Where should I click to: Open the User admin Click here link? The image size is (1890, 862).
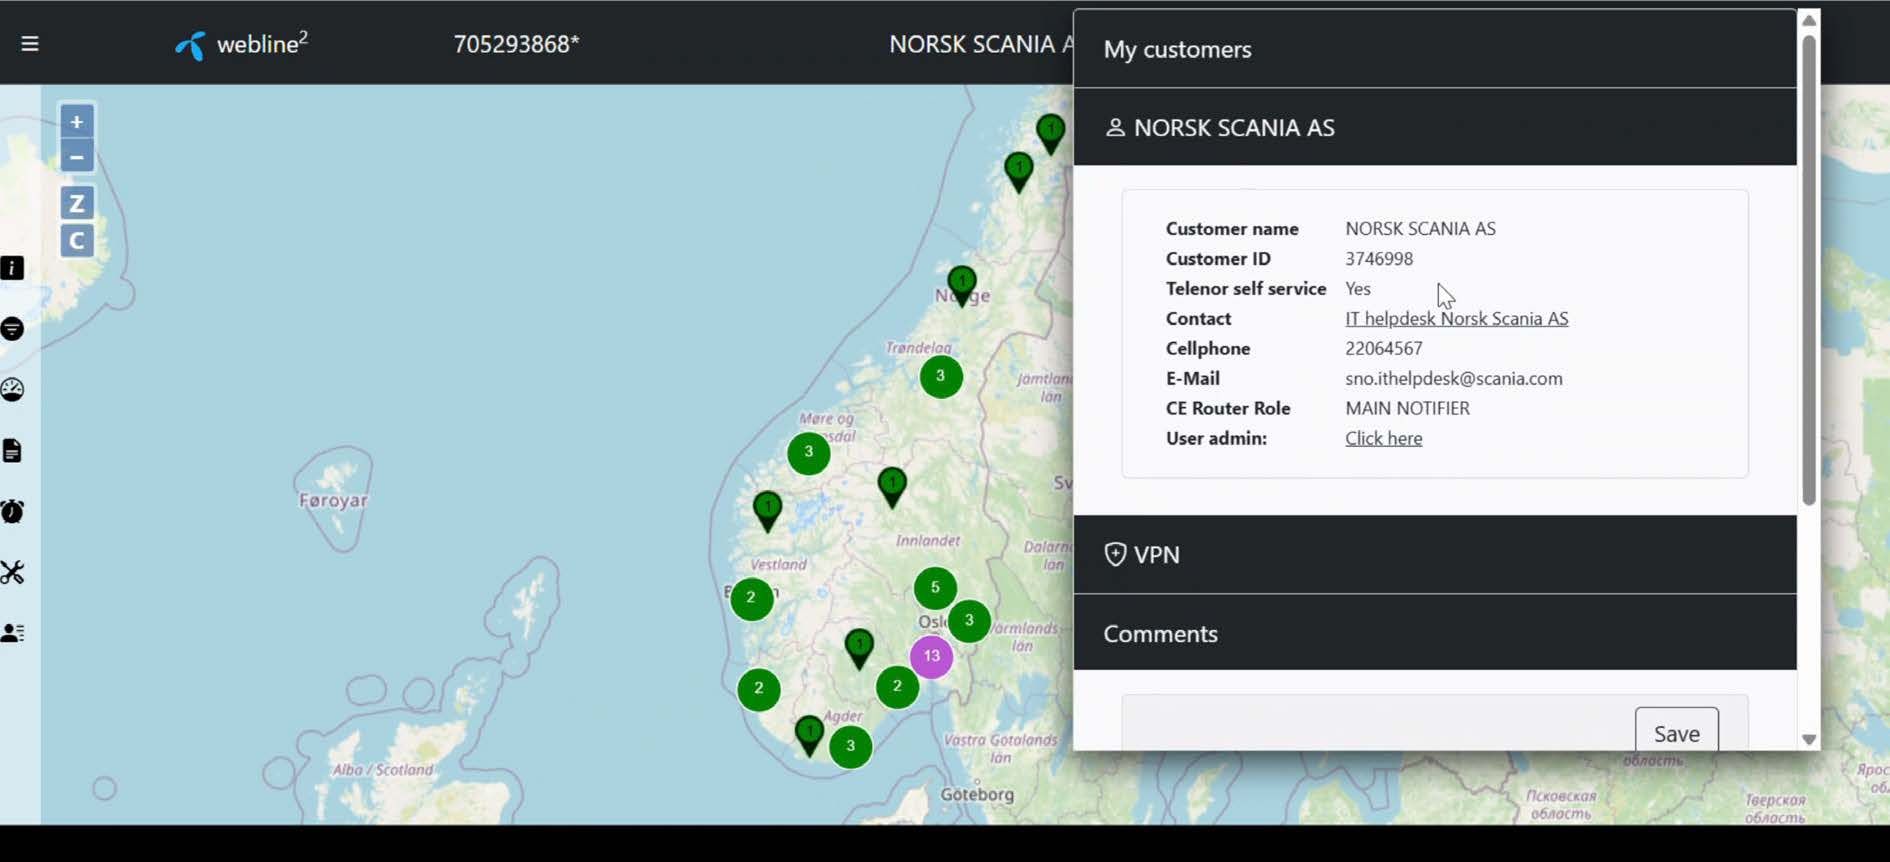coord(1383,438)
